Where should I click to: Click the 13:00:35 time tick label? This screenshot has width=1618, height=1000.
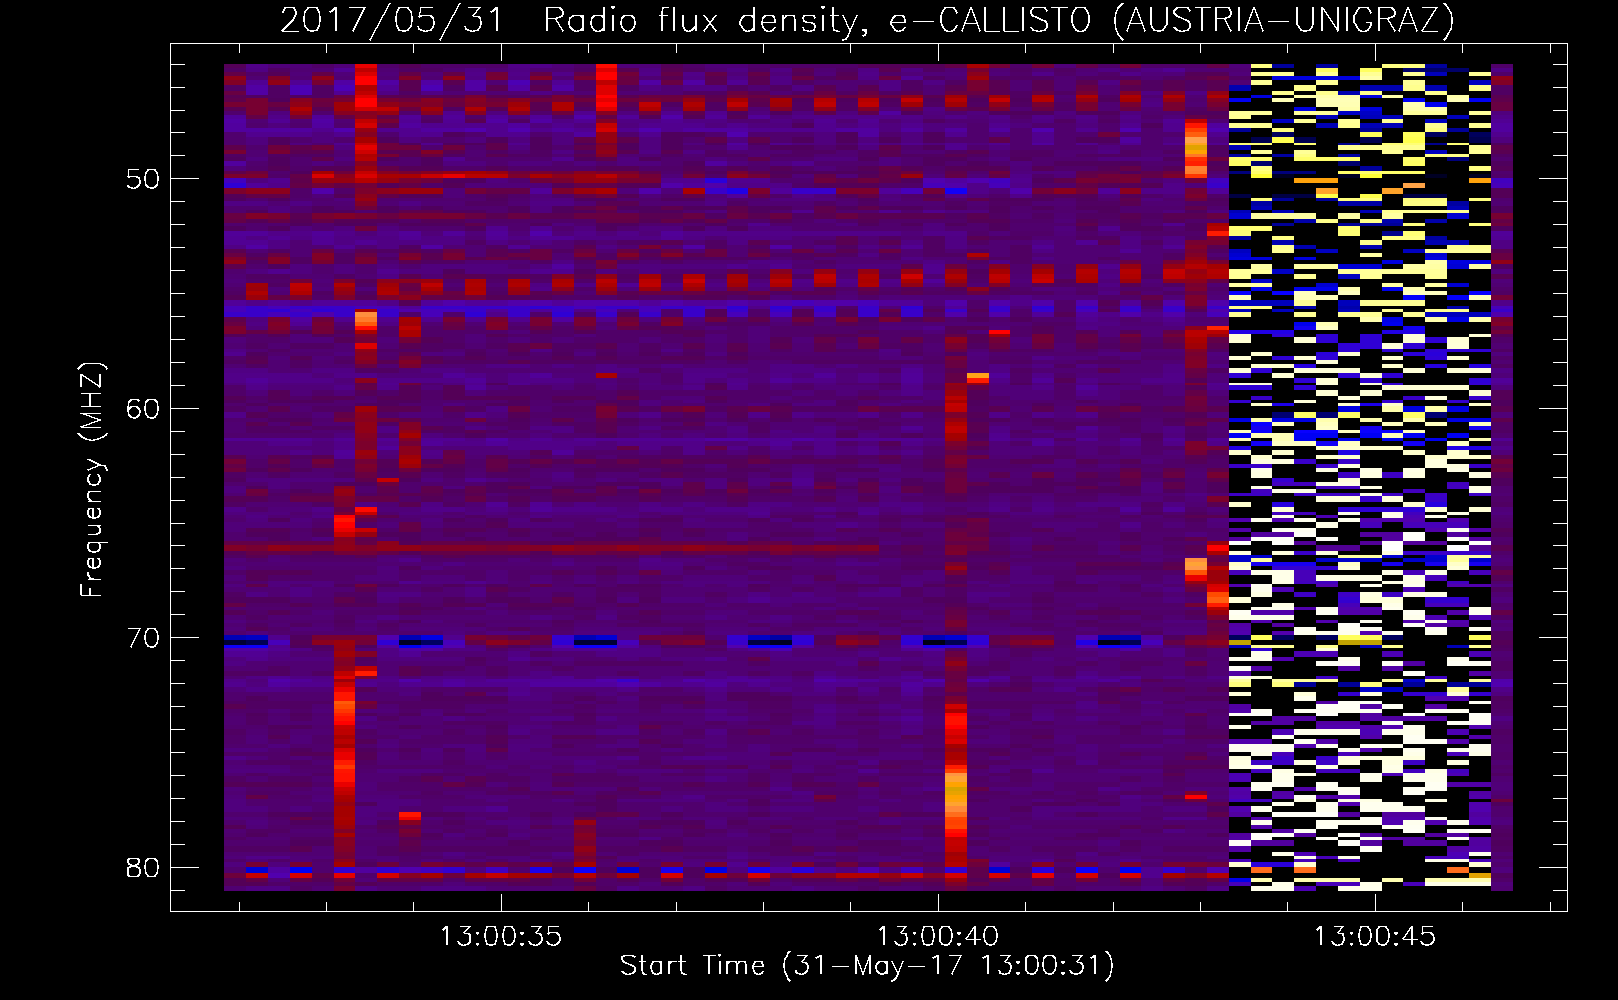pos(501,937)
